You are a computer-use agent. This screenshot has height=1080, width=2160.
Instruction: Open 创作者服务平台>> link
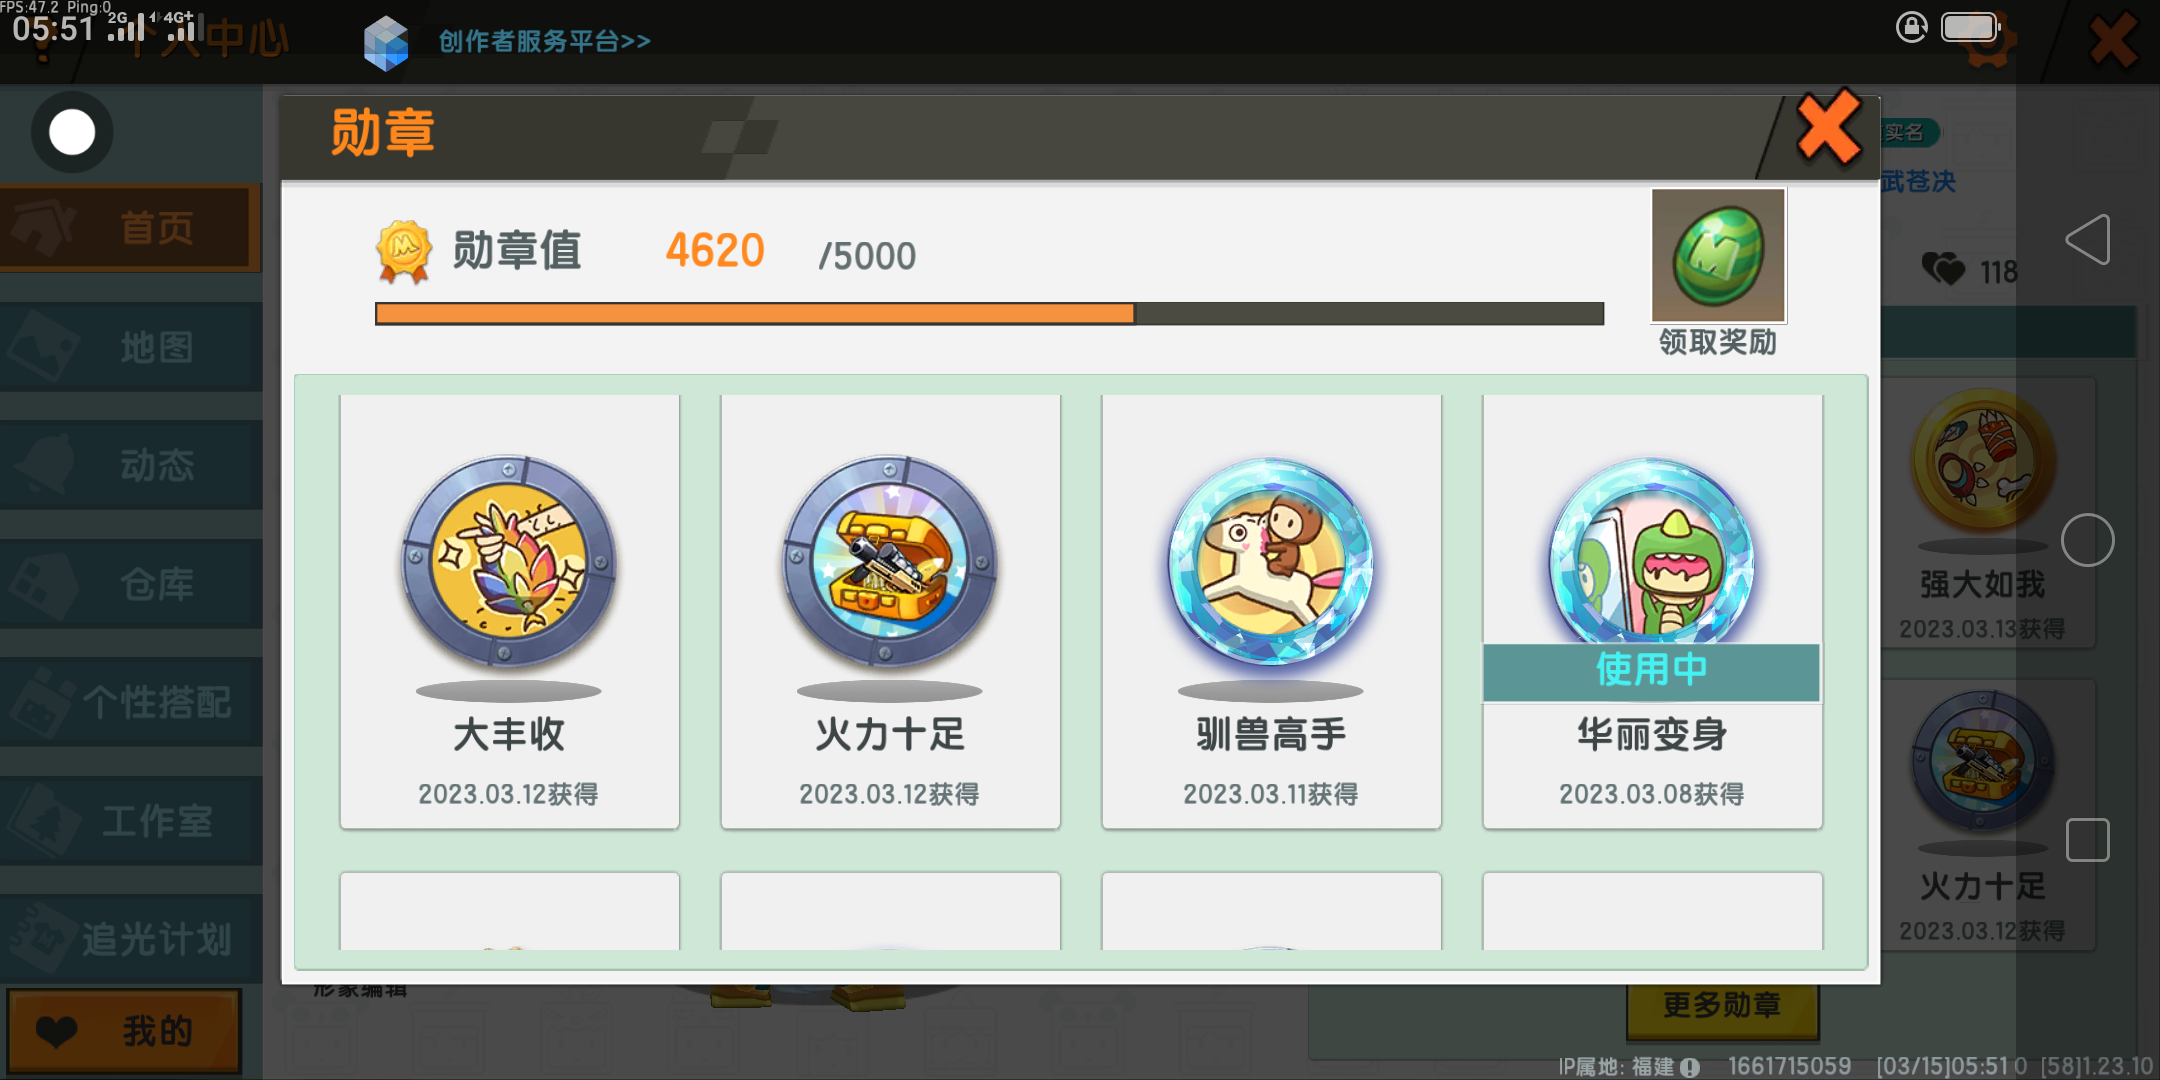[x=545, y=42]
